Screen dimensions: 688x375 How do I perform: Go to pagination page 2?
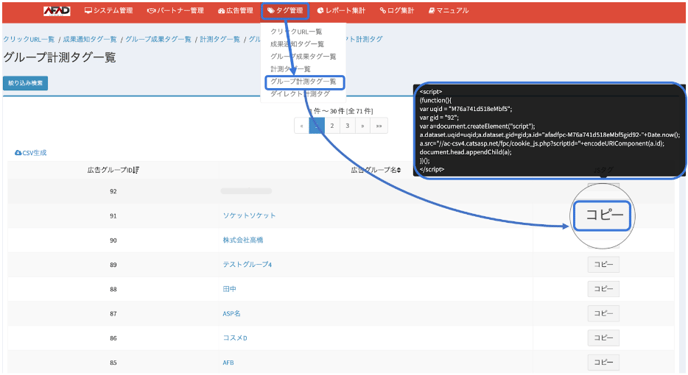332,126
